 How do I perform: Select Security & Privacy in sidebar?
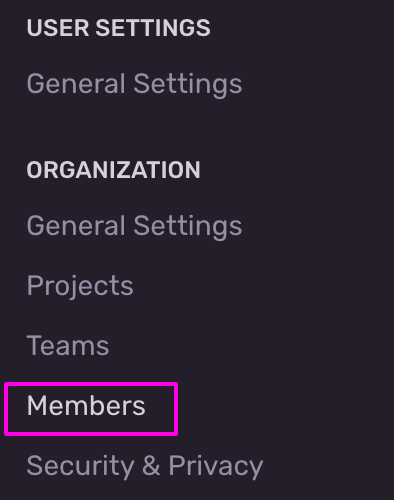tap(145, 466)
